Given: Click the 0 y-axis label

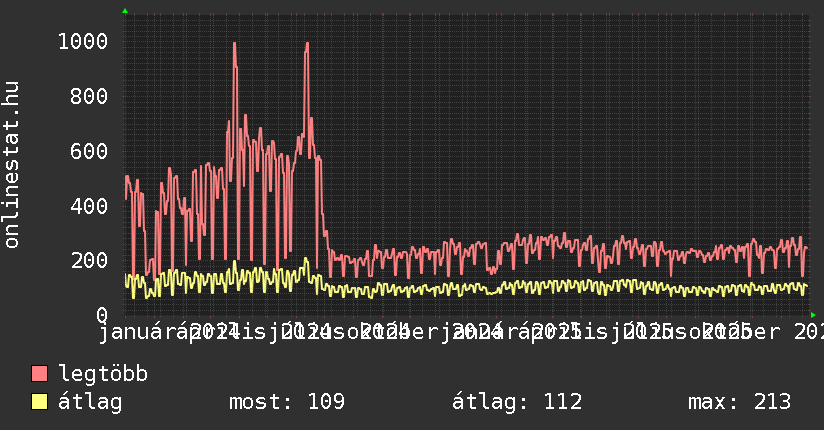Looking at the screenshot, I should [100, 314].
